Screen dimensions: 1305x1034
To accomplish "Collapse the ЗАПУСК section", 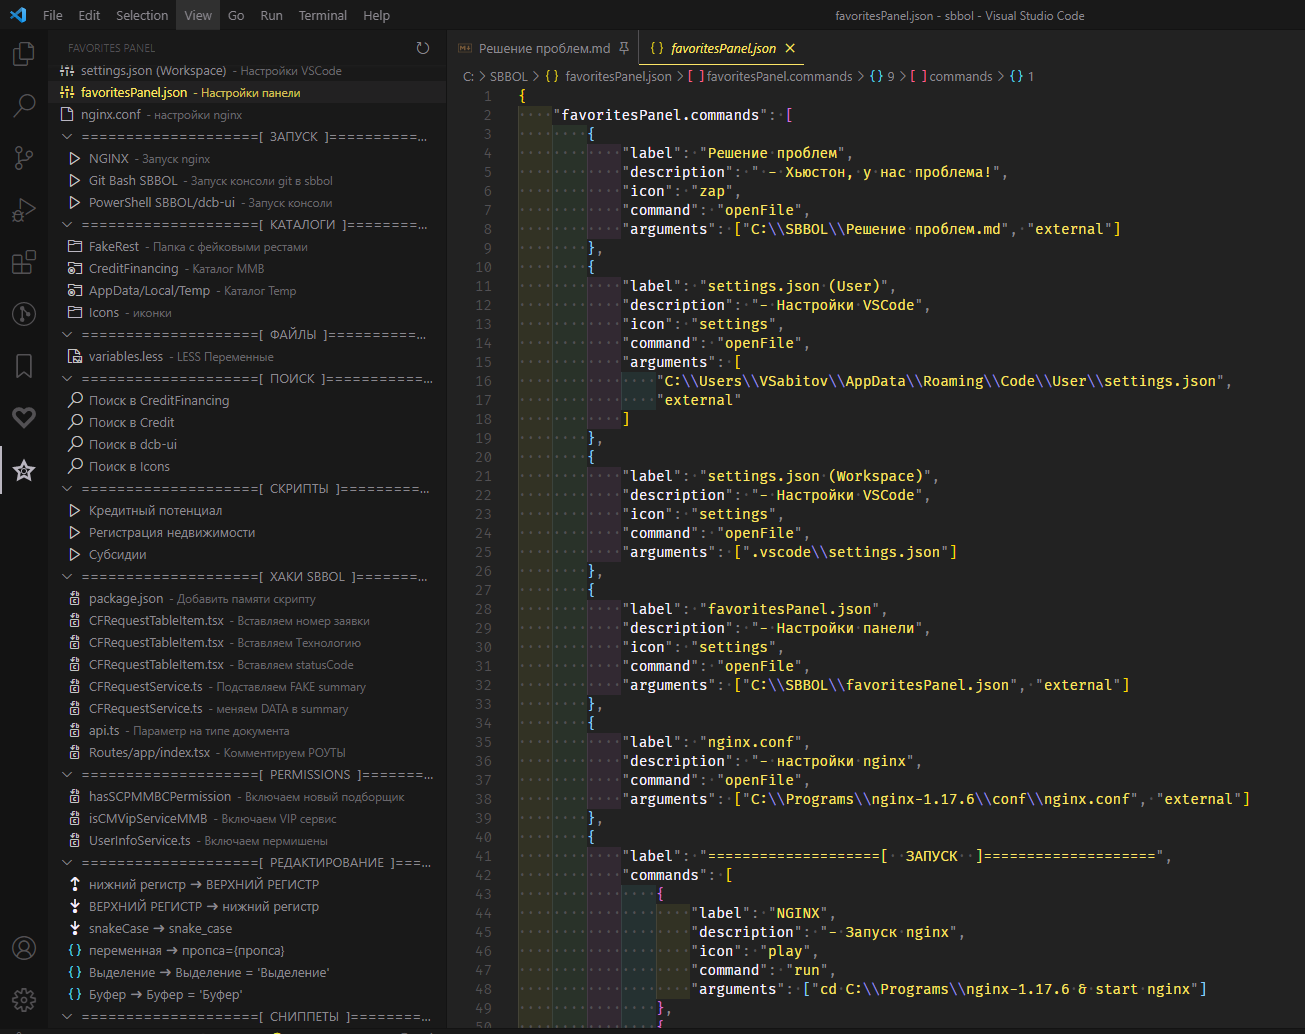I will point(67,136).
